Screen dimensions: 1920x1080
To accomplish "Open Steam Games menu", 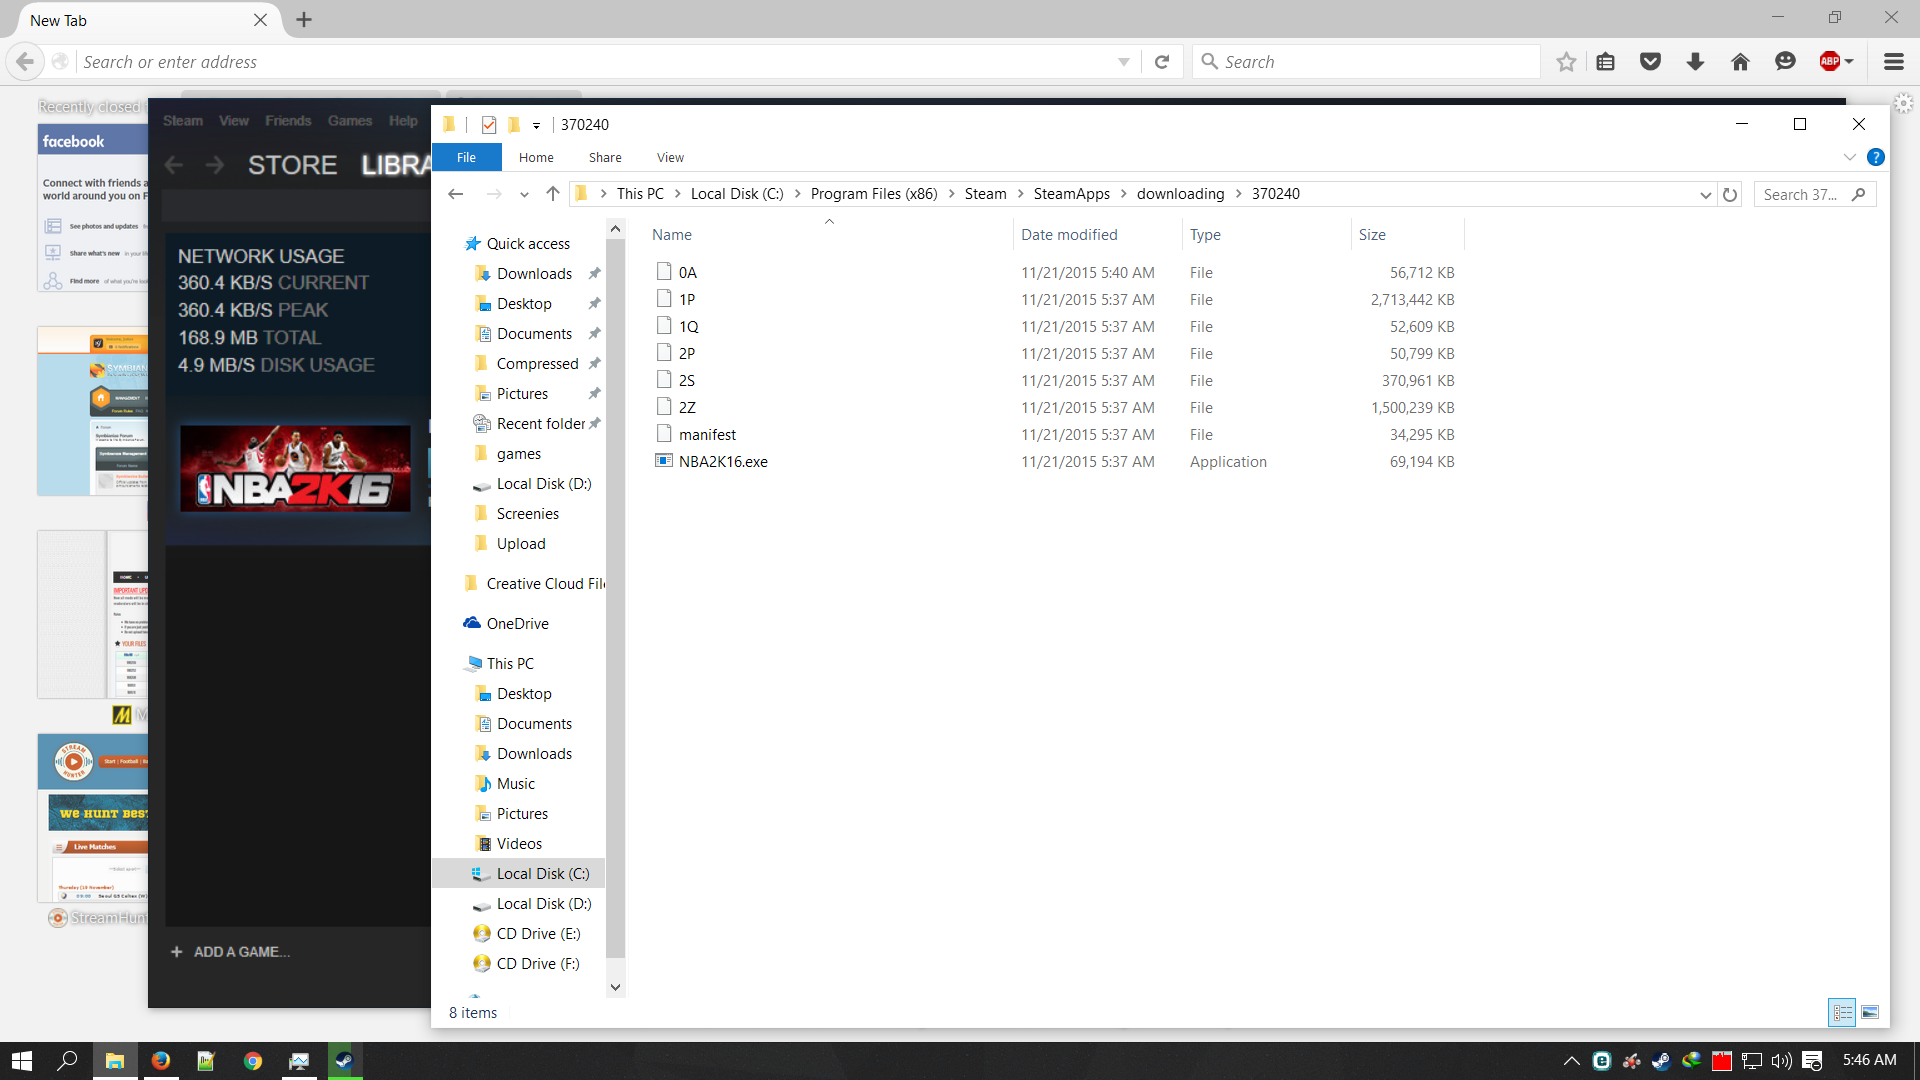I will (x=350, y=121).
